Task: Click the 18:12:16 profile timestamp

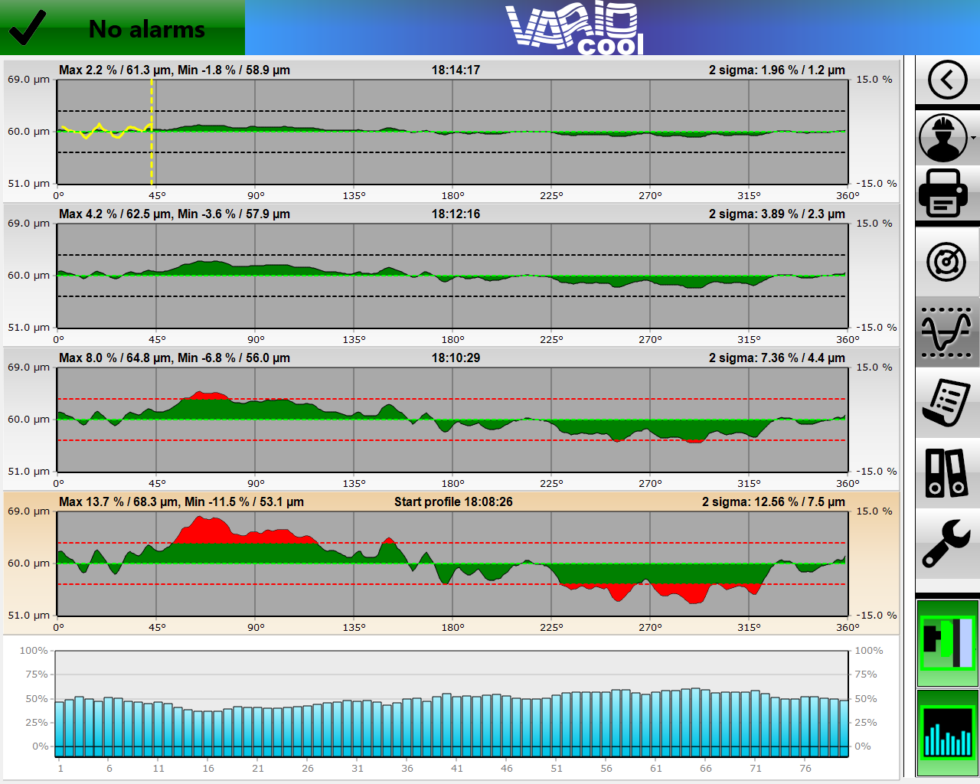Action: point(455,214)
